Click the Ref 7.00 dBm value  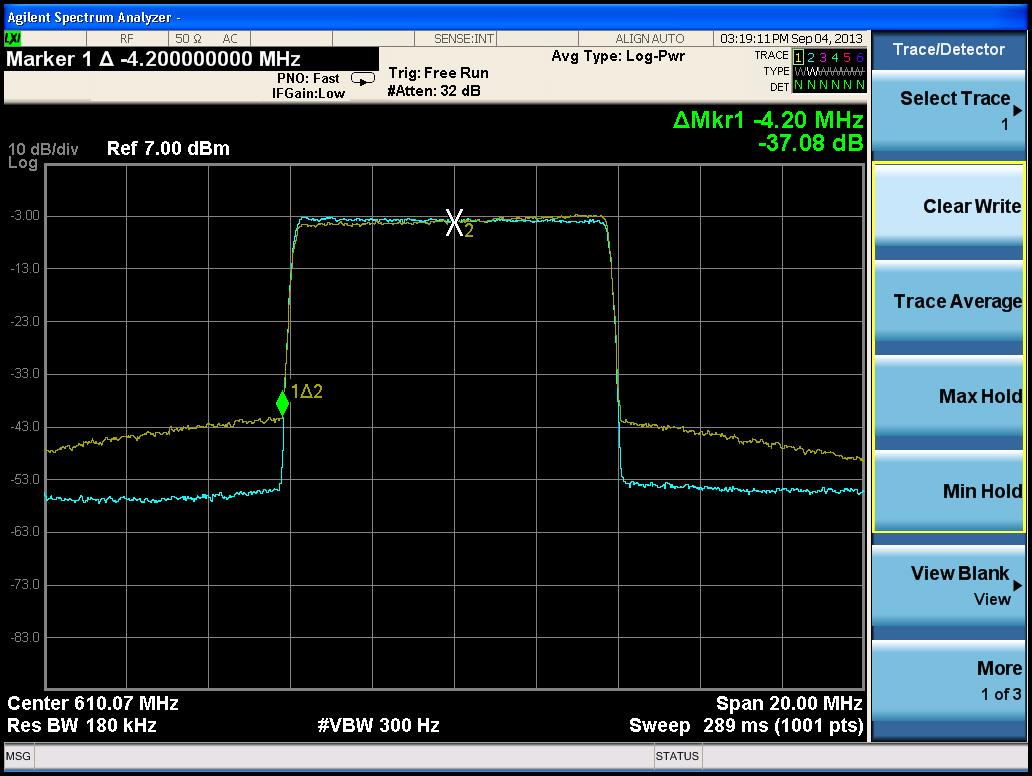coord(168,148)
